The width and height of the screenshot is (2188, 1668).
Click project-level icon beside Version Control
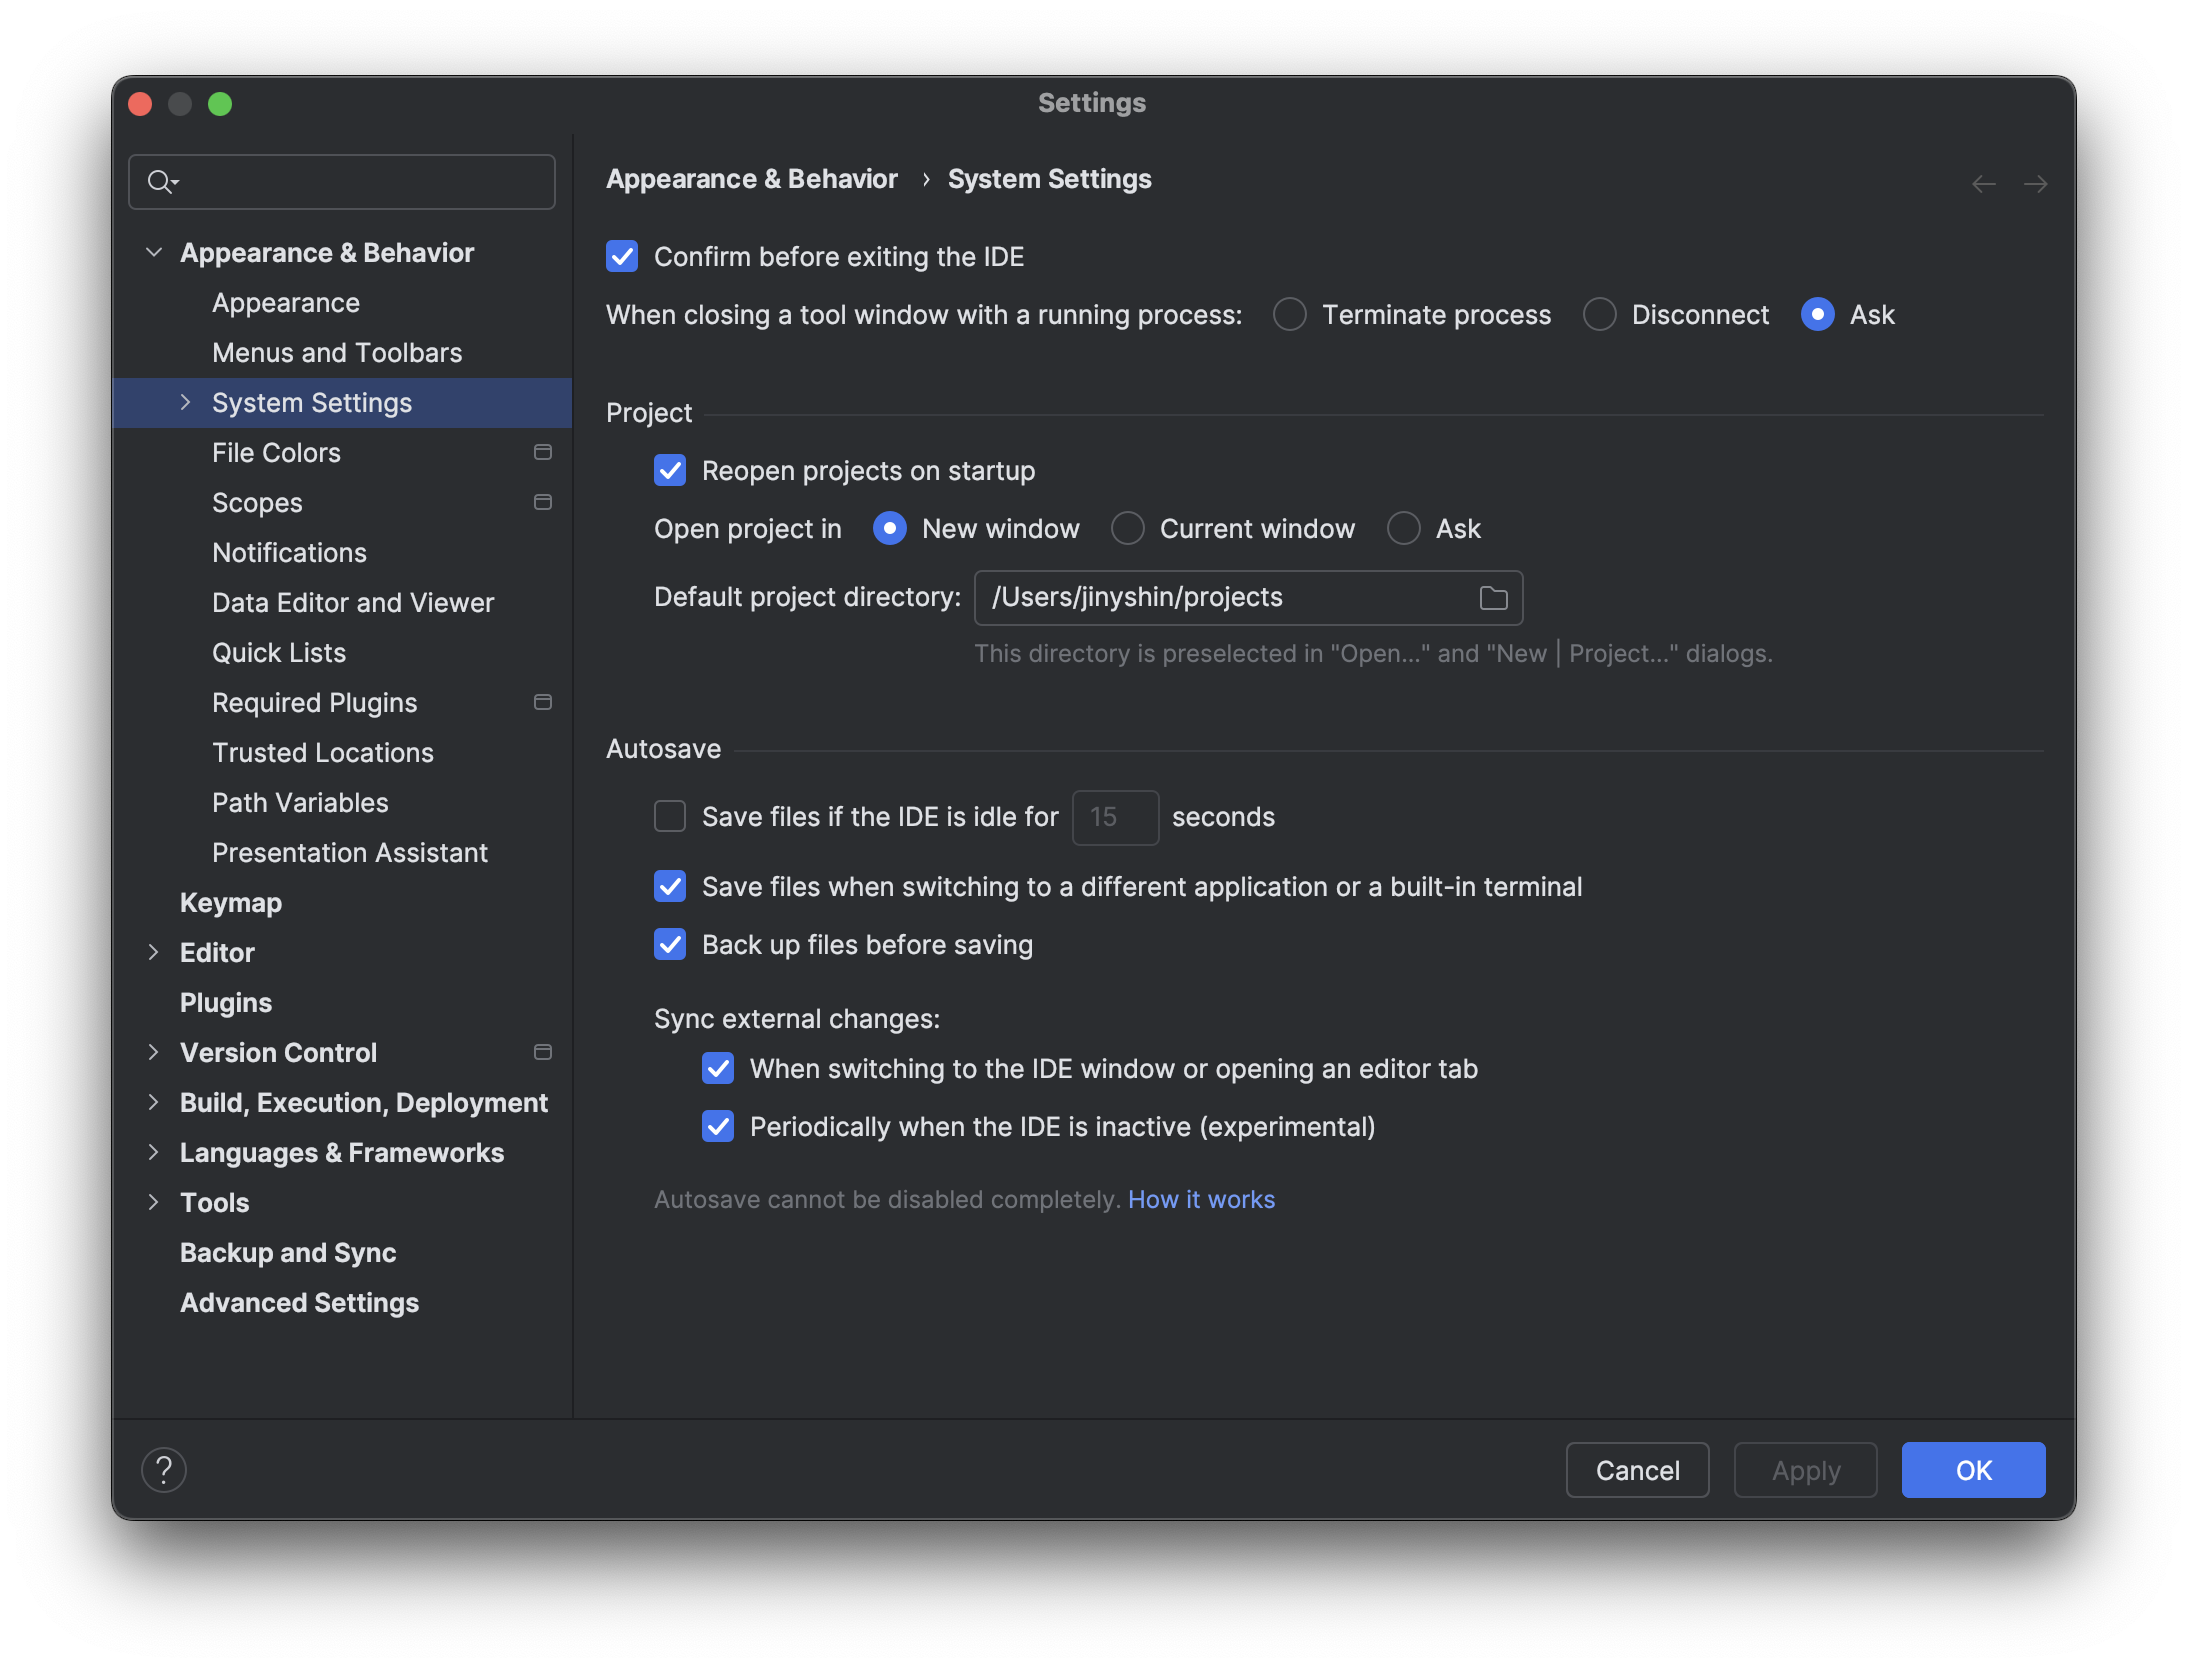click(x=543, y=1053)
